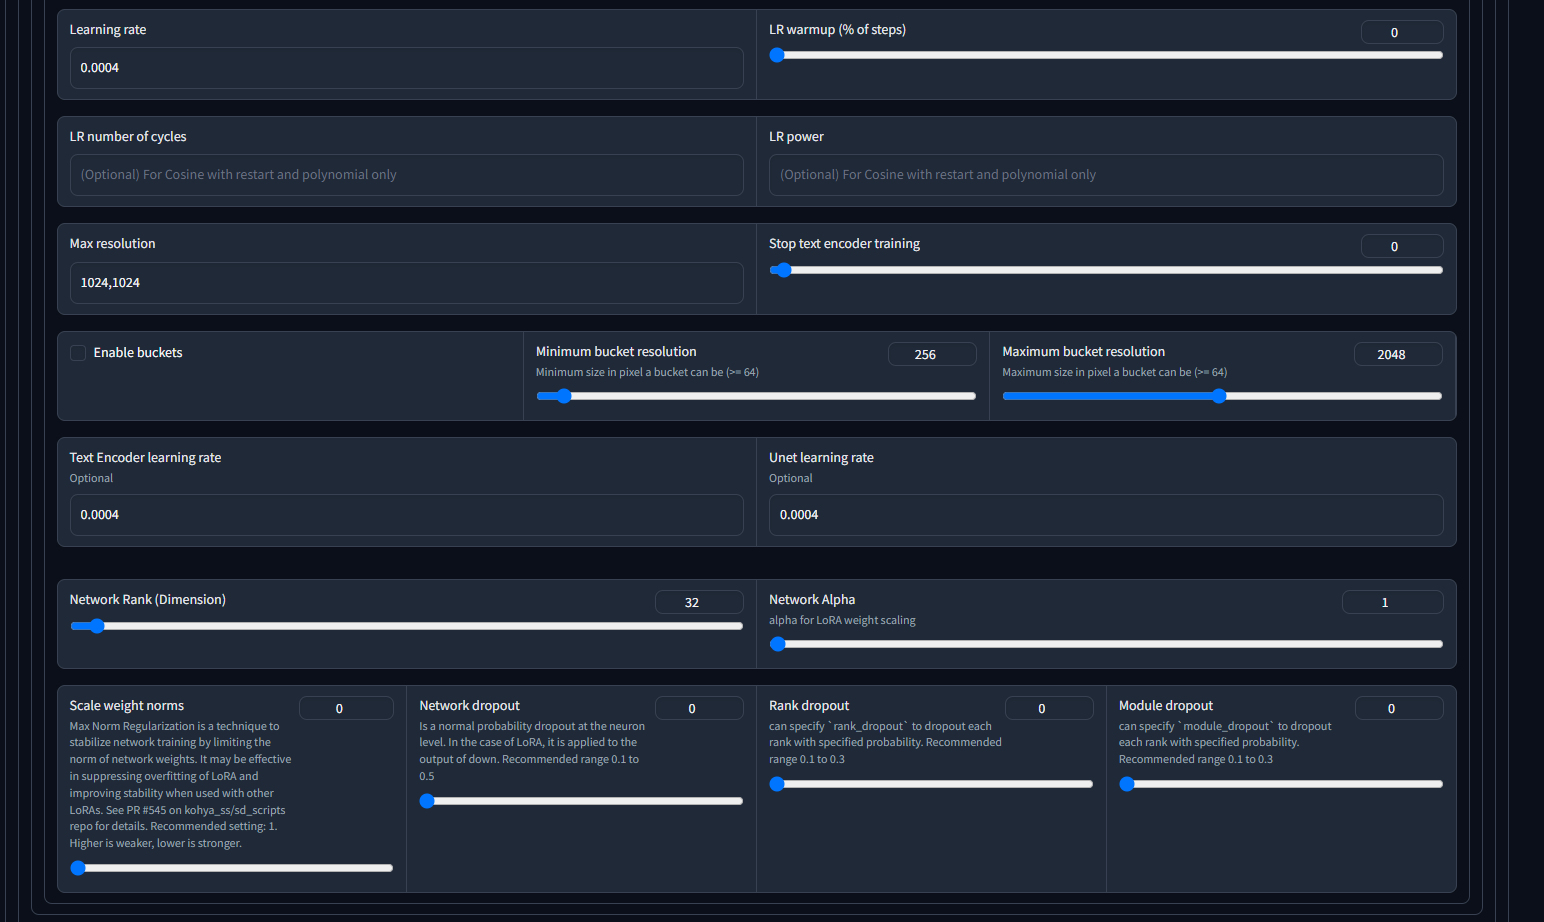Click the Maximum bucket resolution box showing 2048

(x=1398, y=354)
